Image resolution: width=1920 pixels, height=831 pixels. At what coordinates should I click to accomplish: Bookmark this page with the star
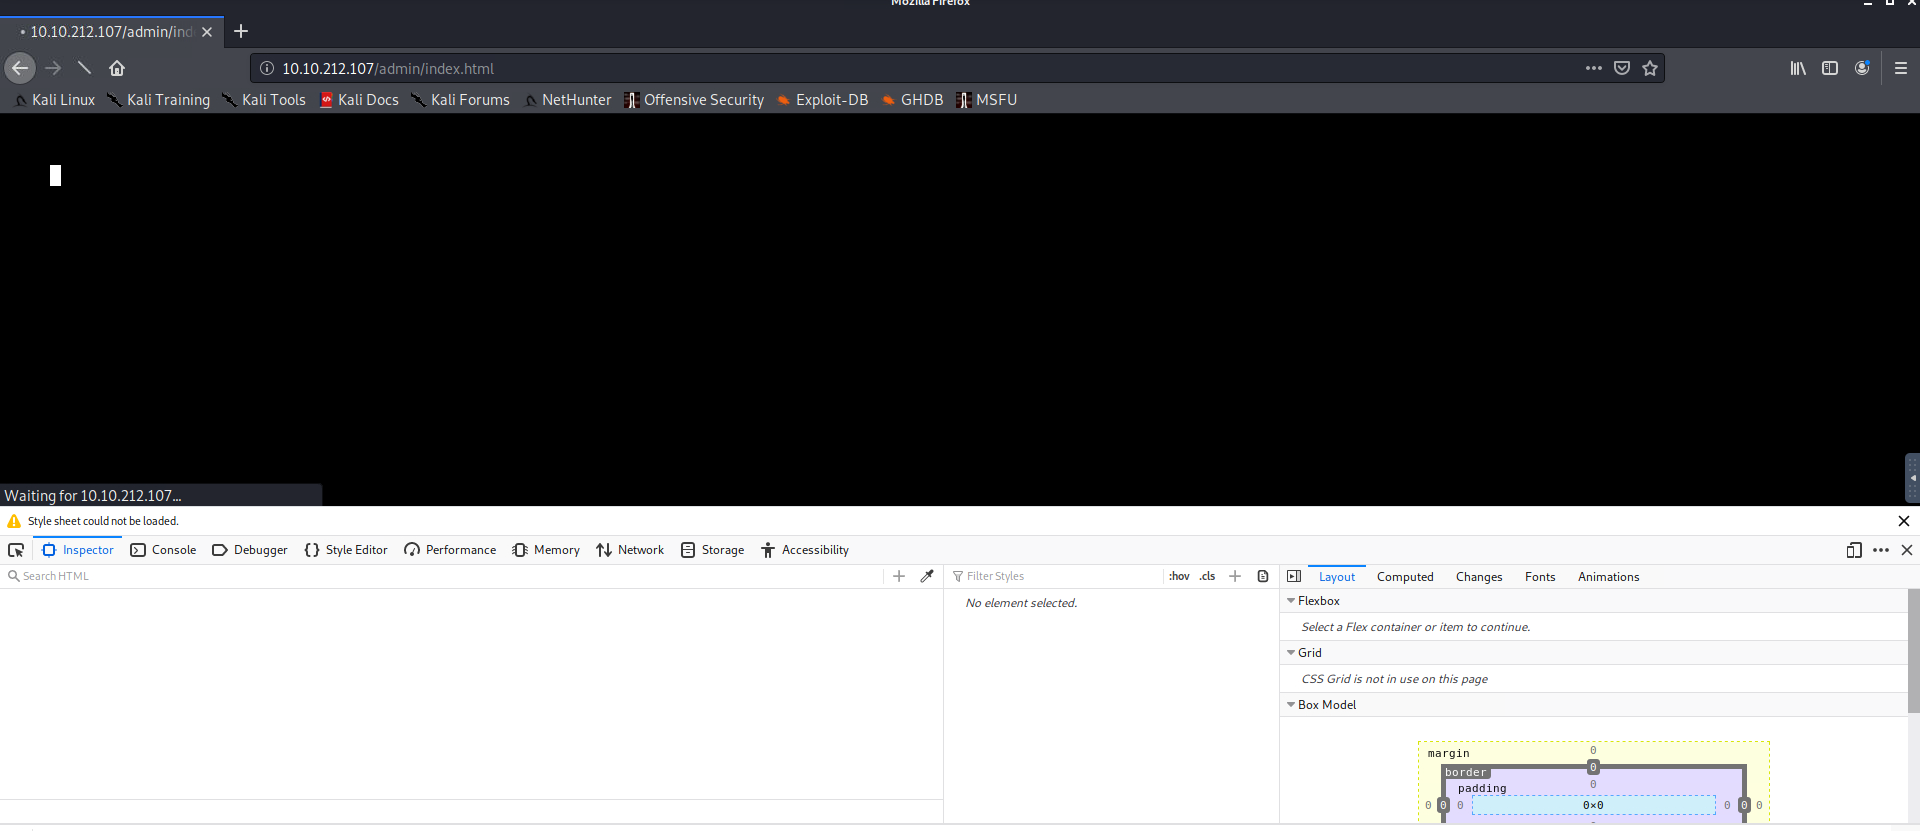coord(1650,68)
